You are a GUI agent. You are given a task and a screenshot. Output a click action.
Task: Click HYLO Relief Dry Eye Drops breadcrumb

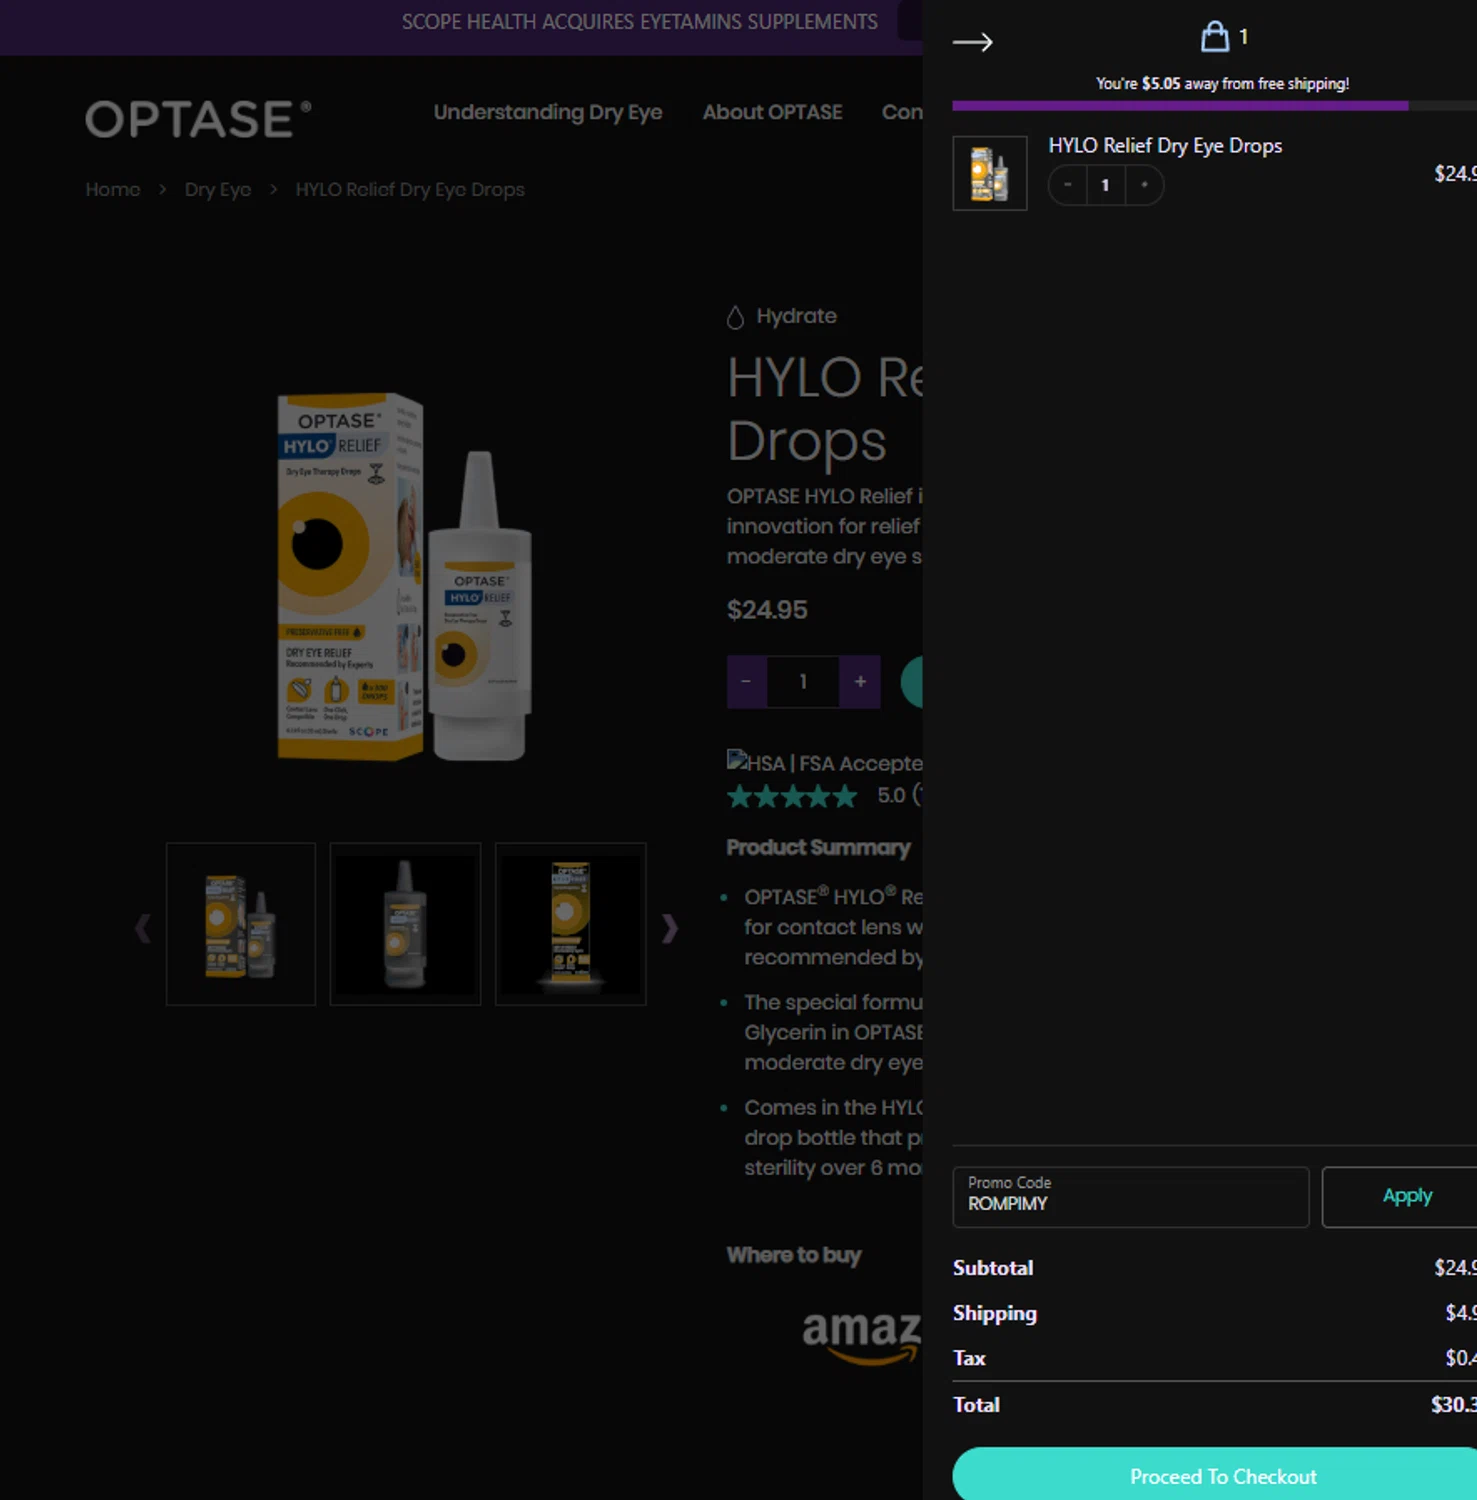pos(410,189)
